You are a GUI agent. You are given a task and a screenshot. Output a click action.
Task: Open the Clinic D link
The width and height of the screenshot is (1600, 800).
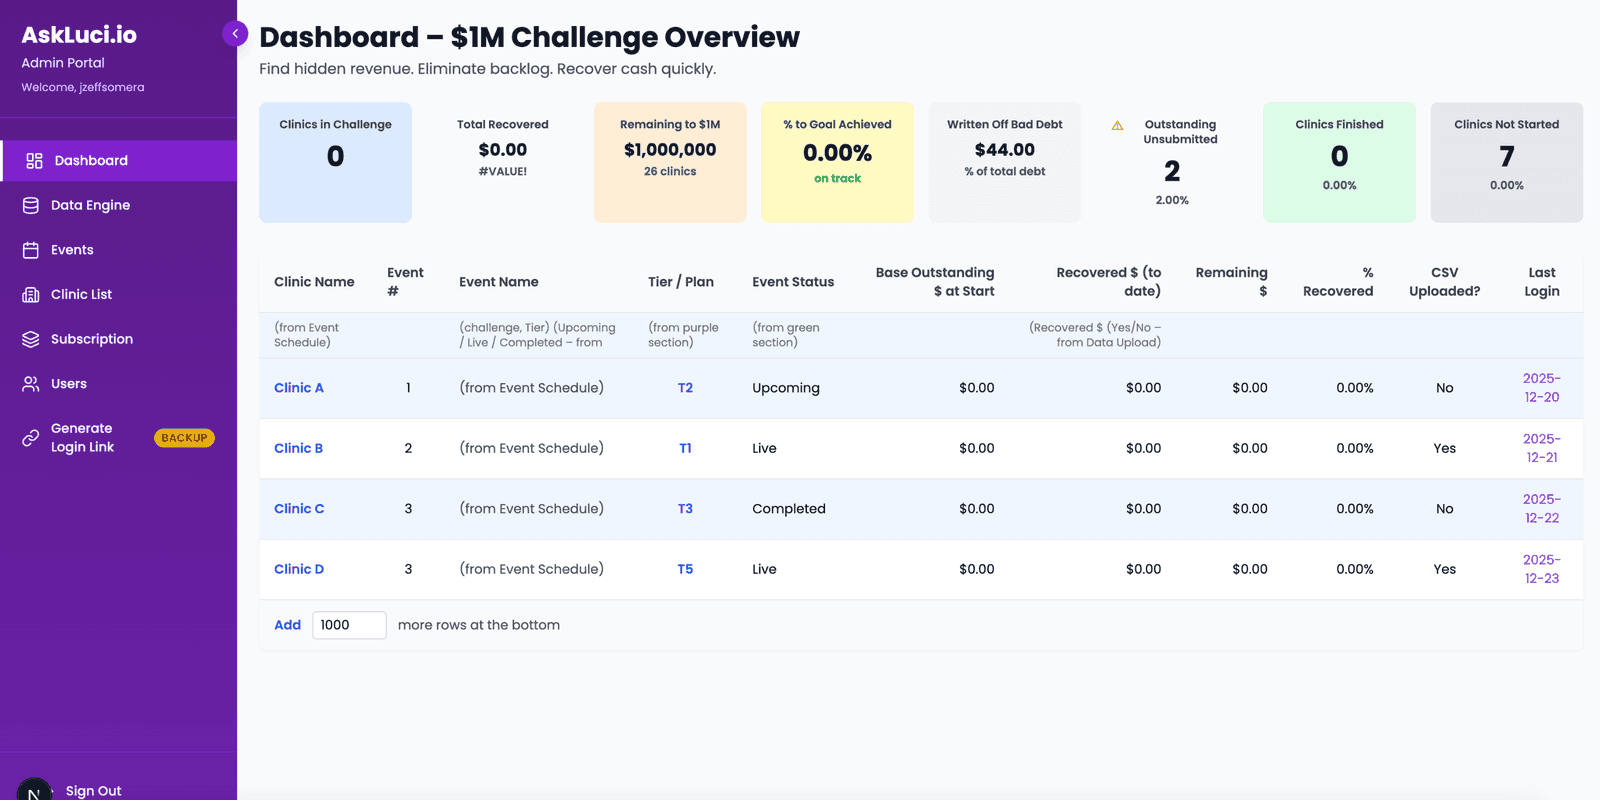point(299,569)
